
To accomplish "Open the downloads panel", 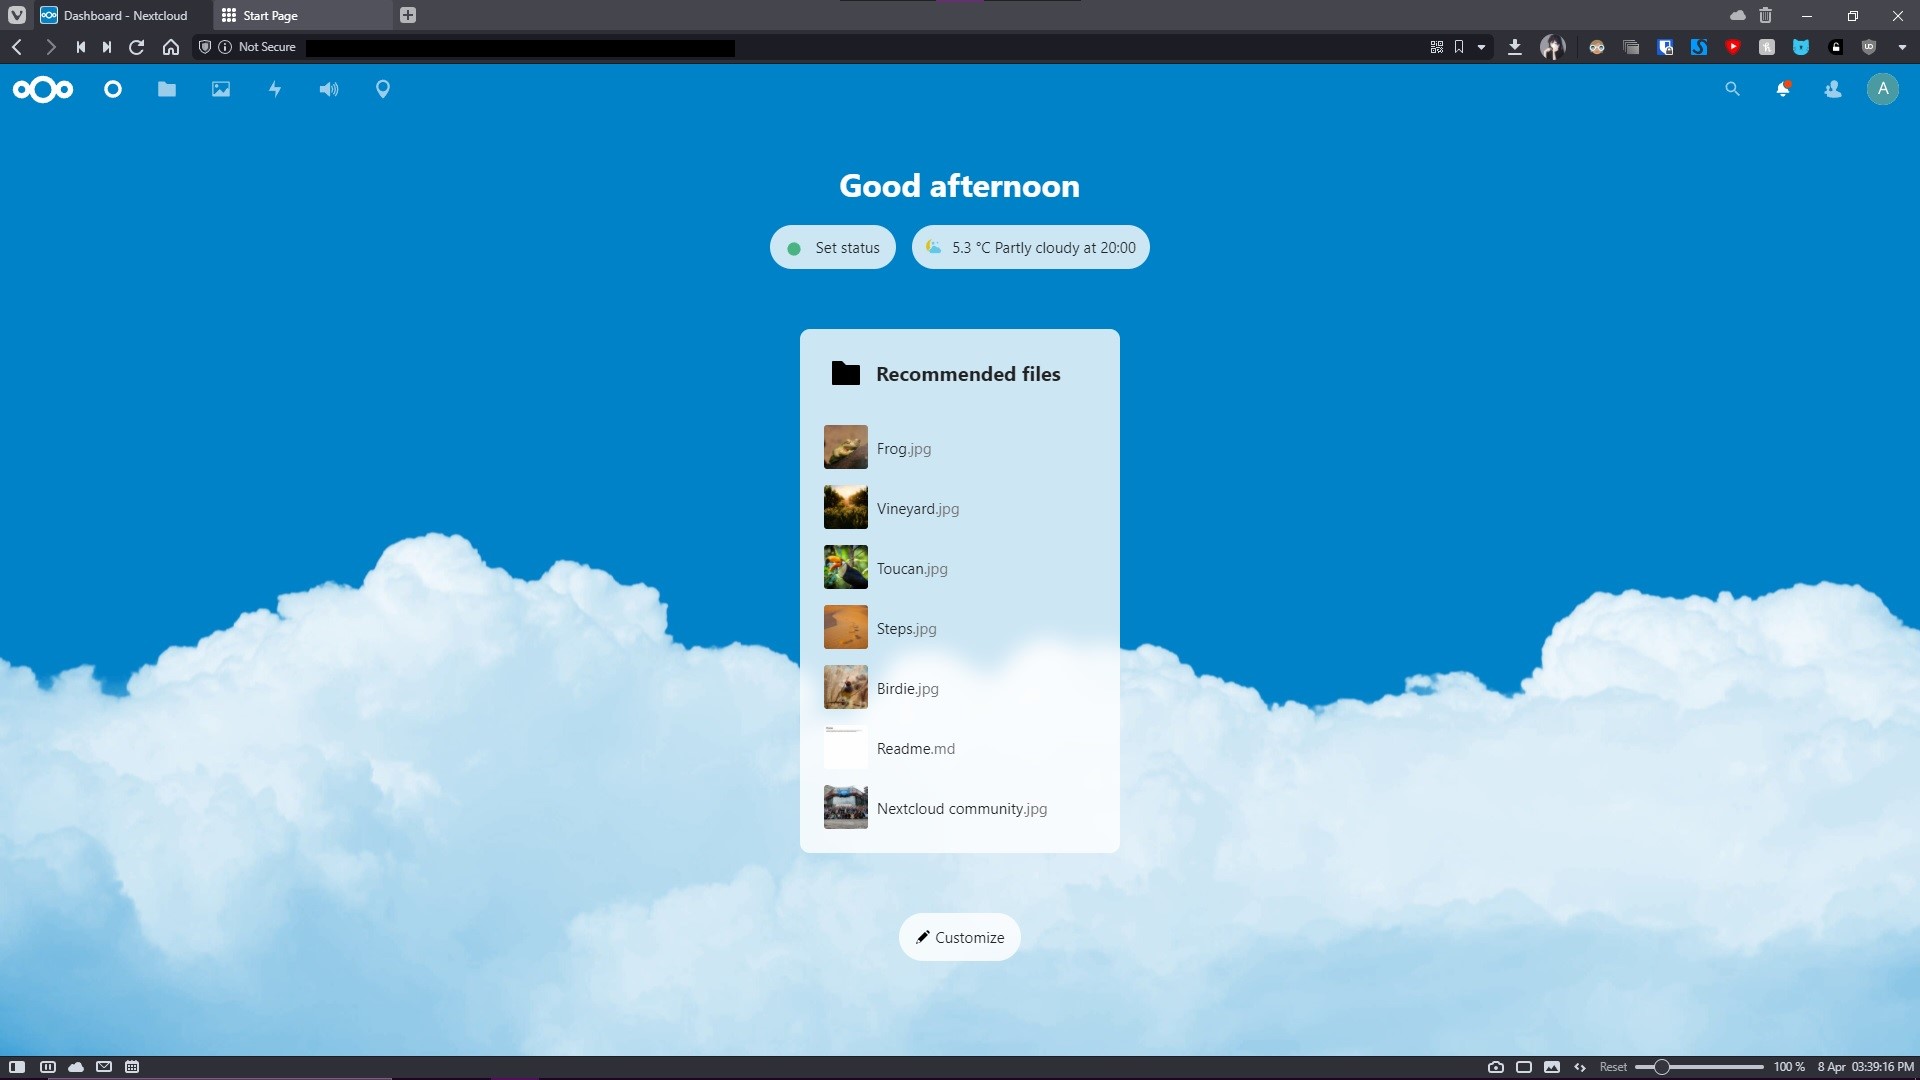I will coord(1515,47).
